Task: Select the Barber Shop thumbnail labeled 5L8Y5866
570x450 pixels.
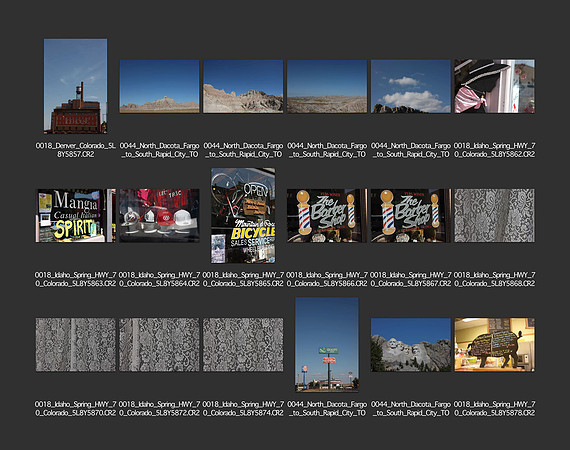Action: [327, 216]
